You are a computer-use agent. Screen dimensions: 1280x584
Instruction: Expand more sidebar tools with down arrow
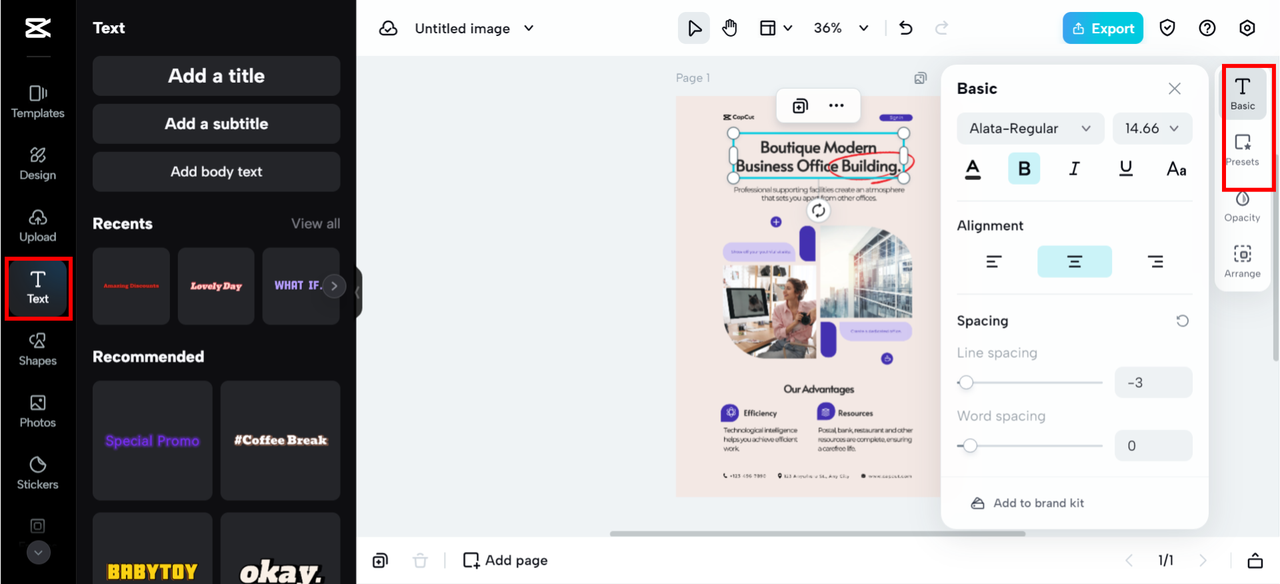pos(38,551)
